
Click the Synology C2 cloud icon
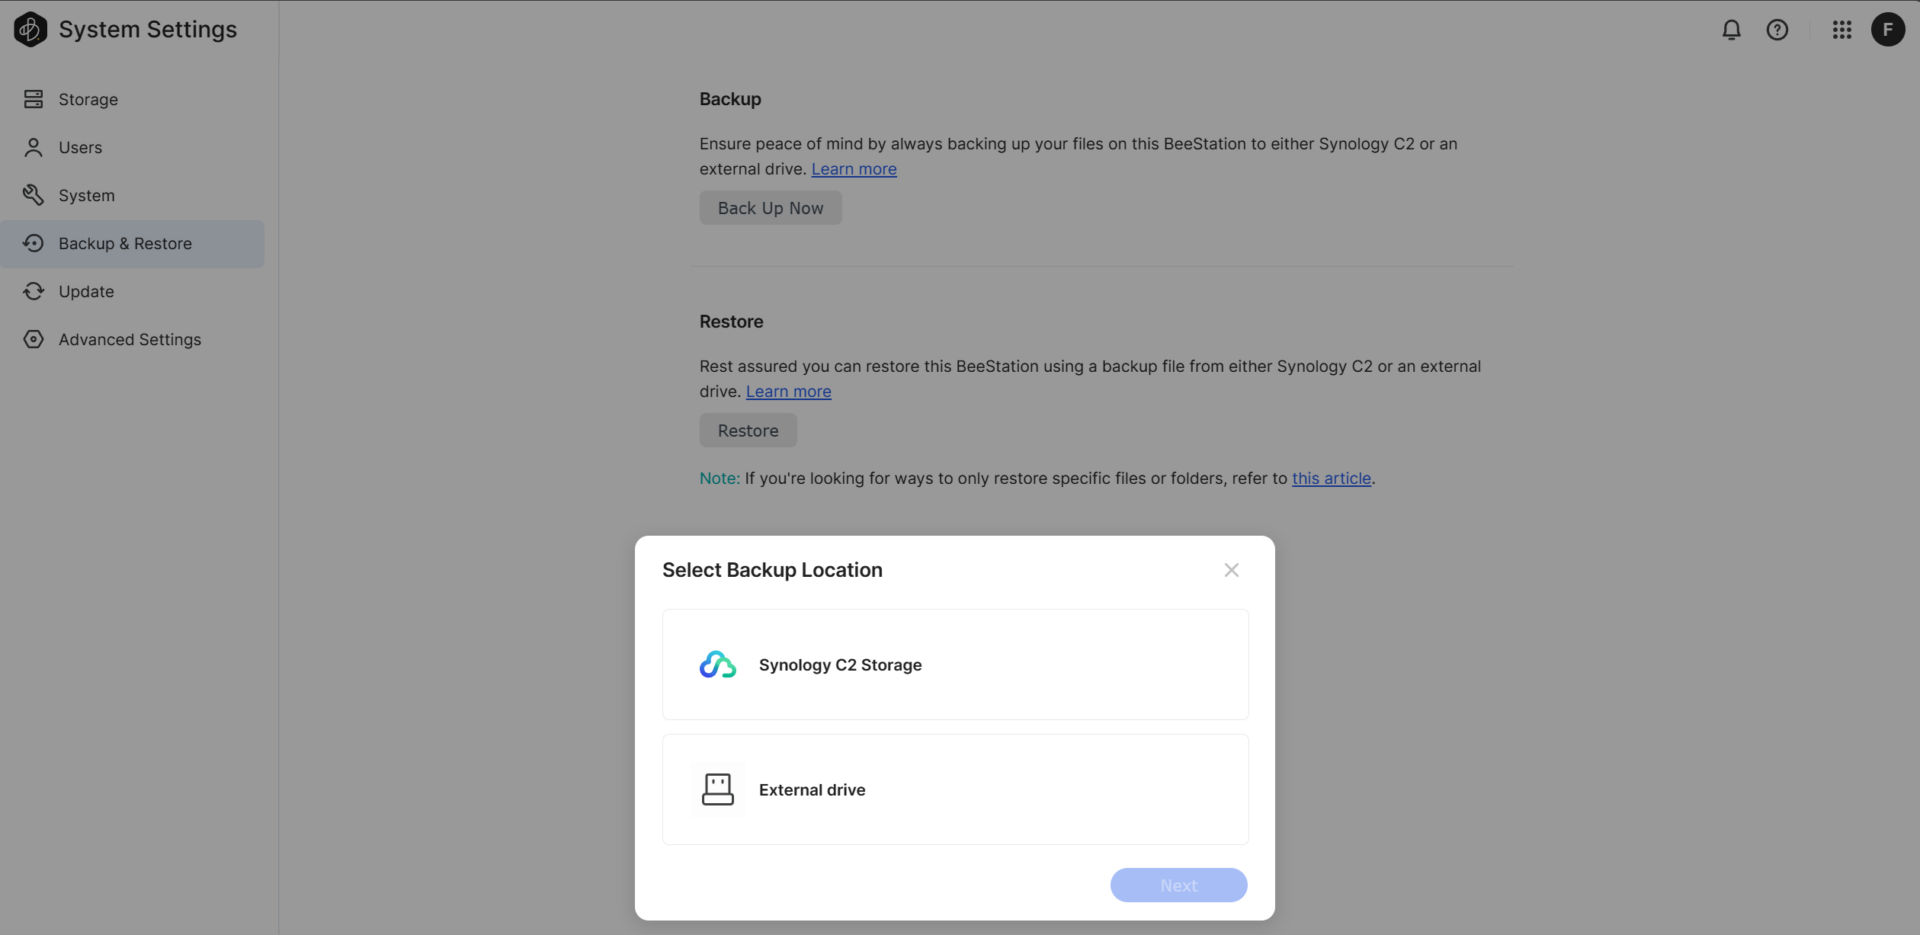717,665
